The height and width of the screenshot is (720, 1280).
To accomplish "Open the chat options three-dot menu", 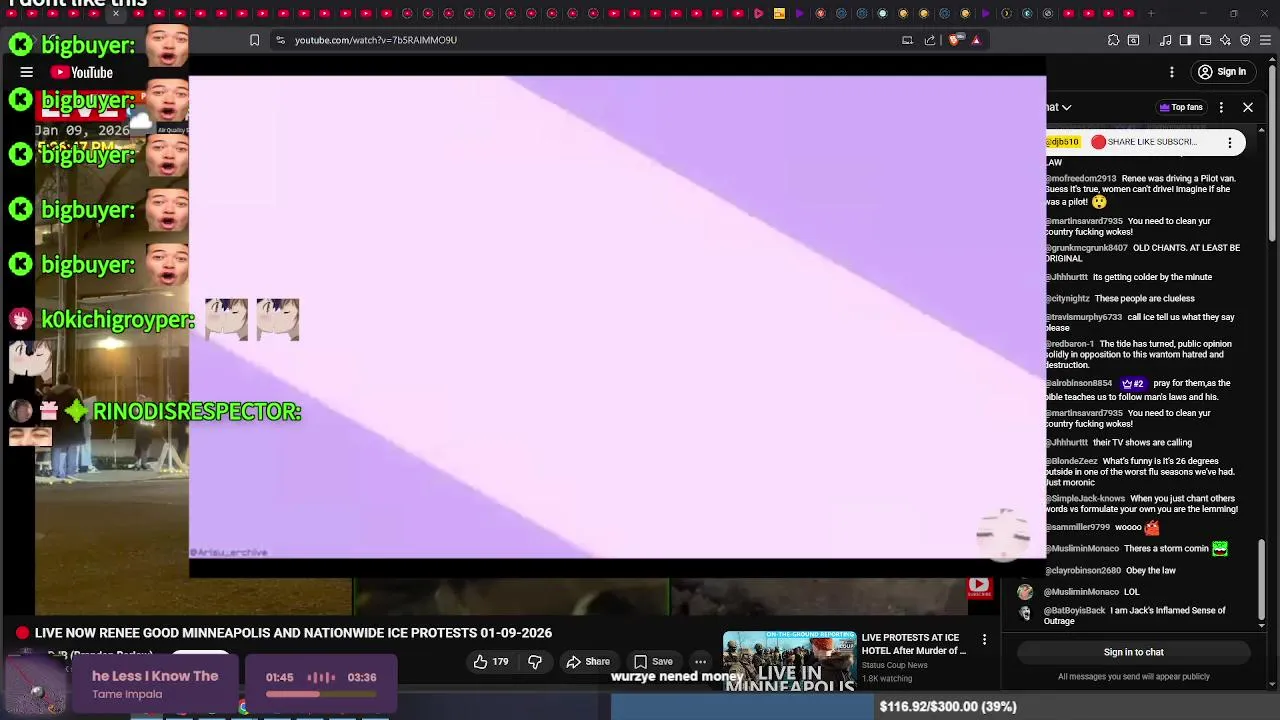I will pos(1221,107).
